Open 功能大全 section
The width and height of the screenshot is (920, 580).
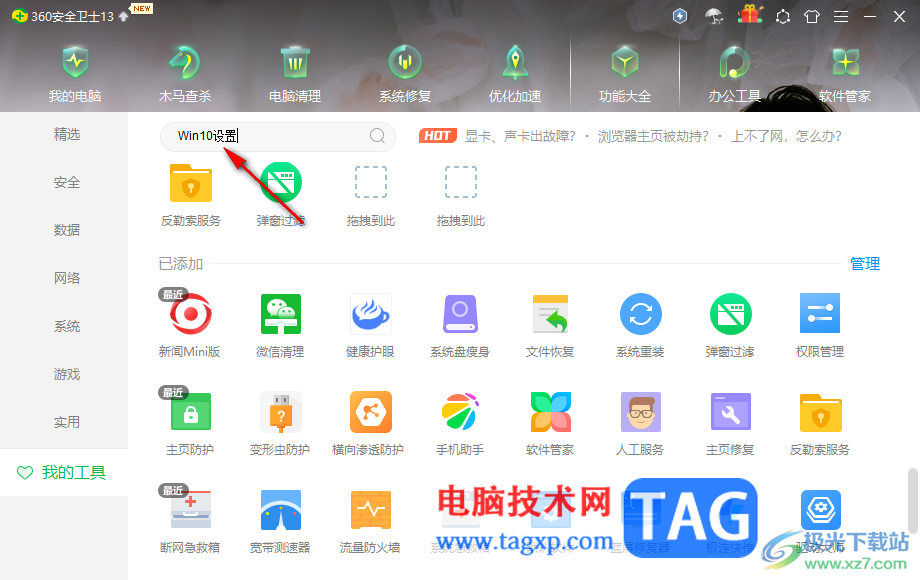(625, 74)
